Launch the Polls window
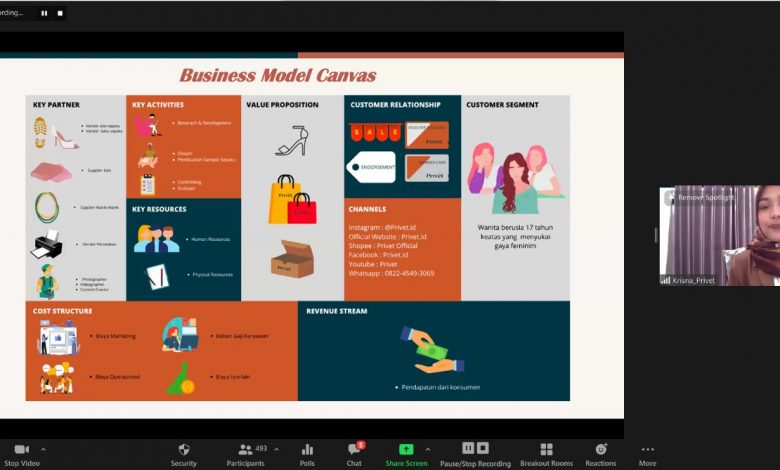Screen dimensions: 780x470 coord(307,454)
